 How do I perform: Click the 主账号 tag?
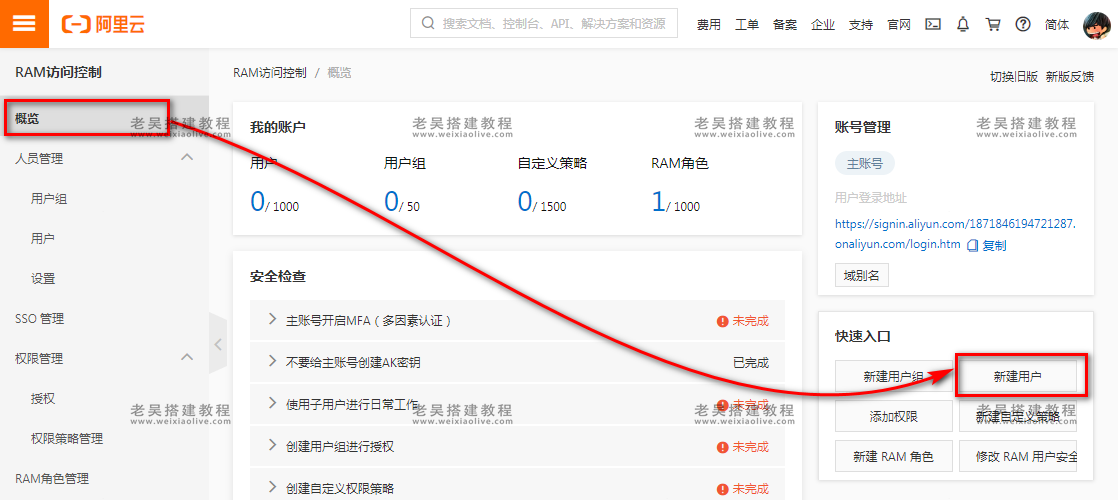865,163
